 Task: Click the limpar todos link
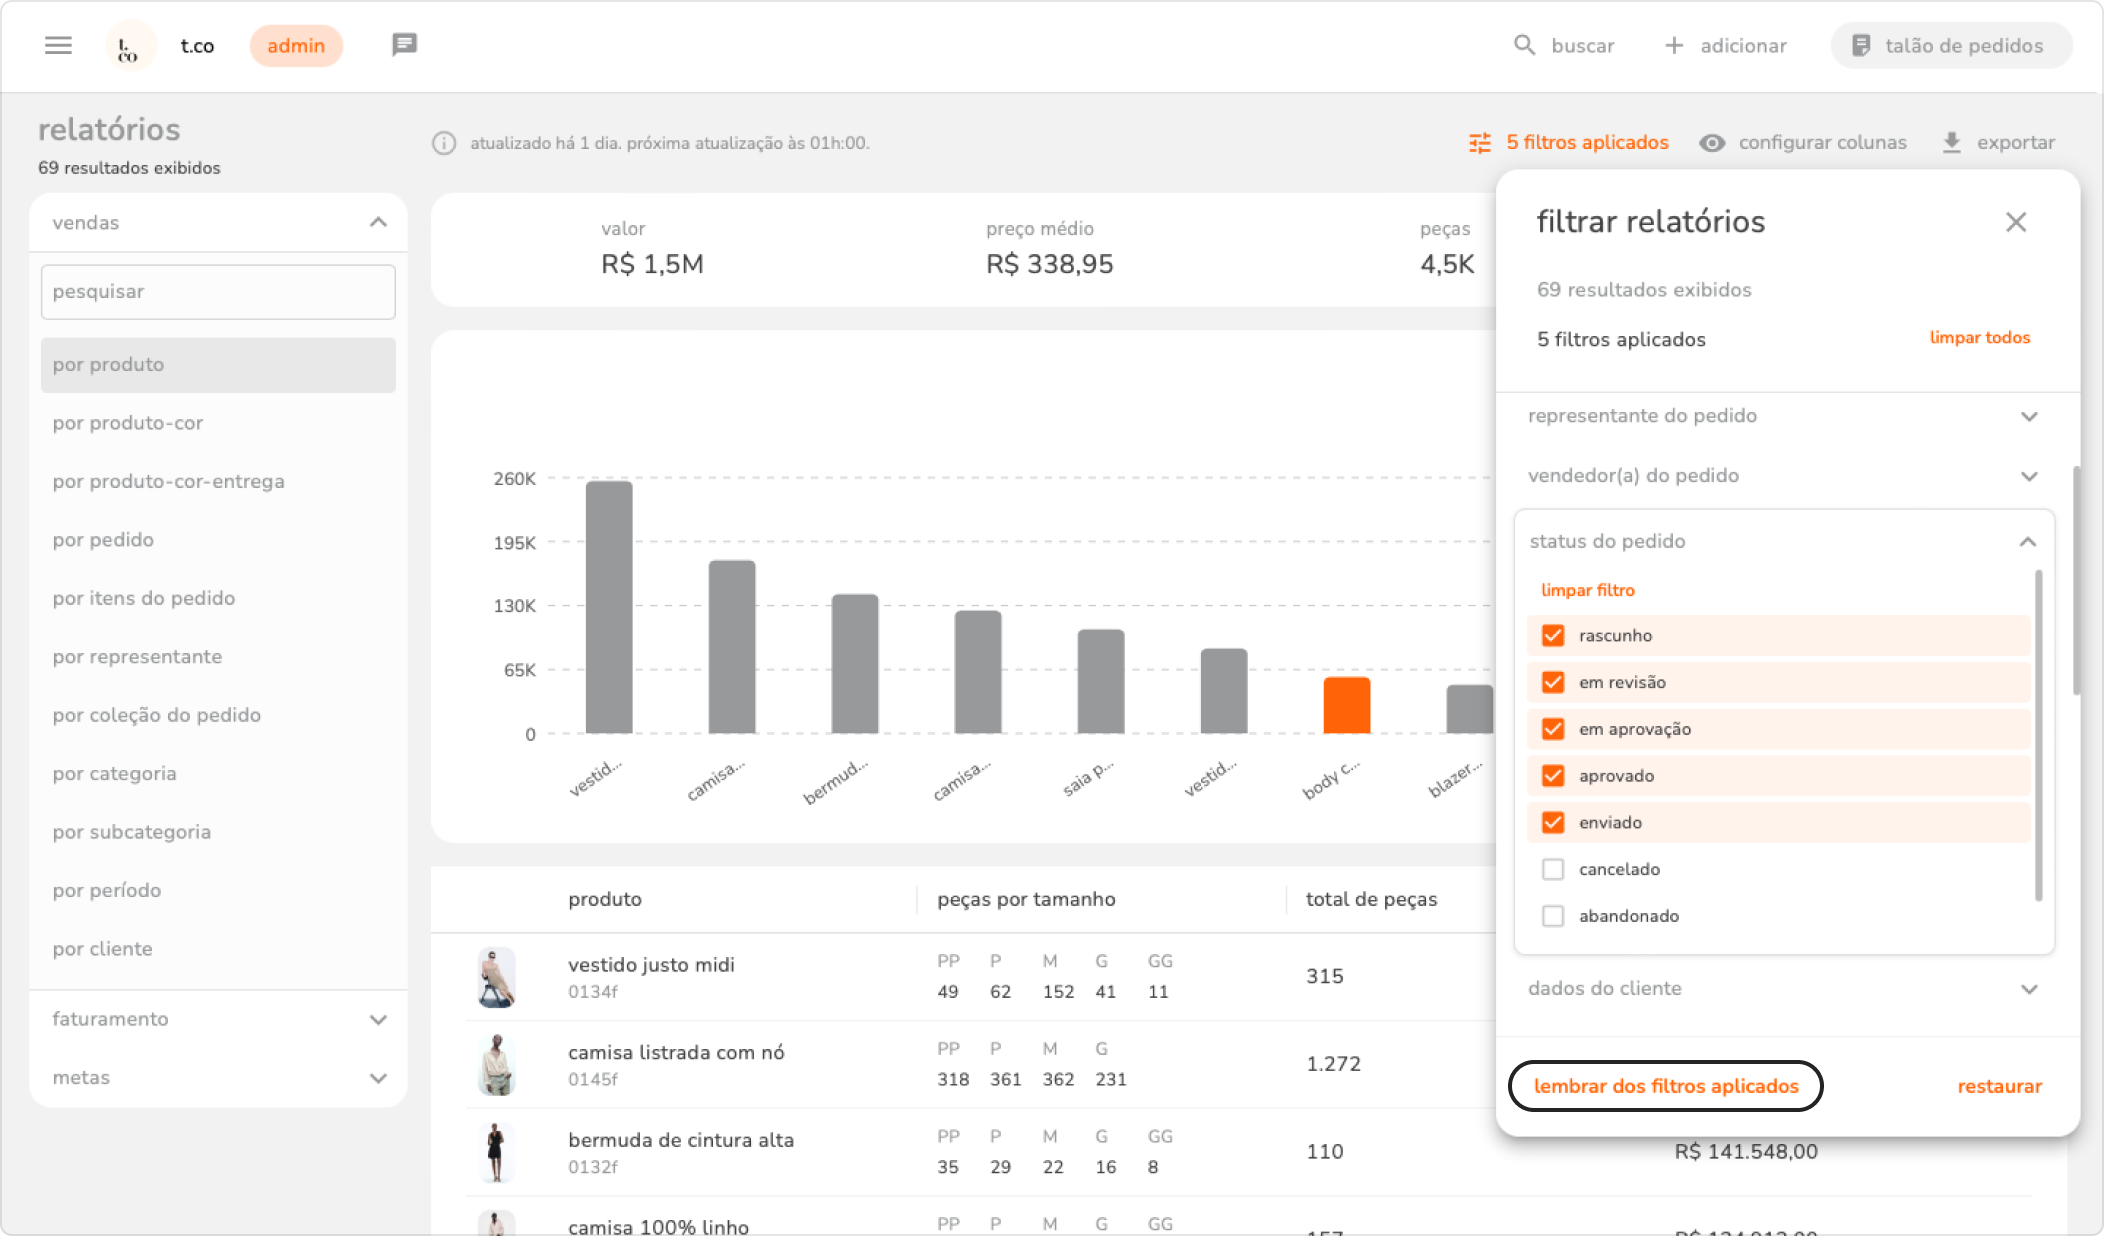(x=1979, y=338)
